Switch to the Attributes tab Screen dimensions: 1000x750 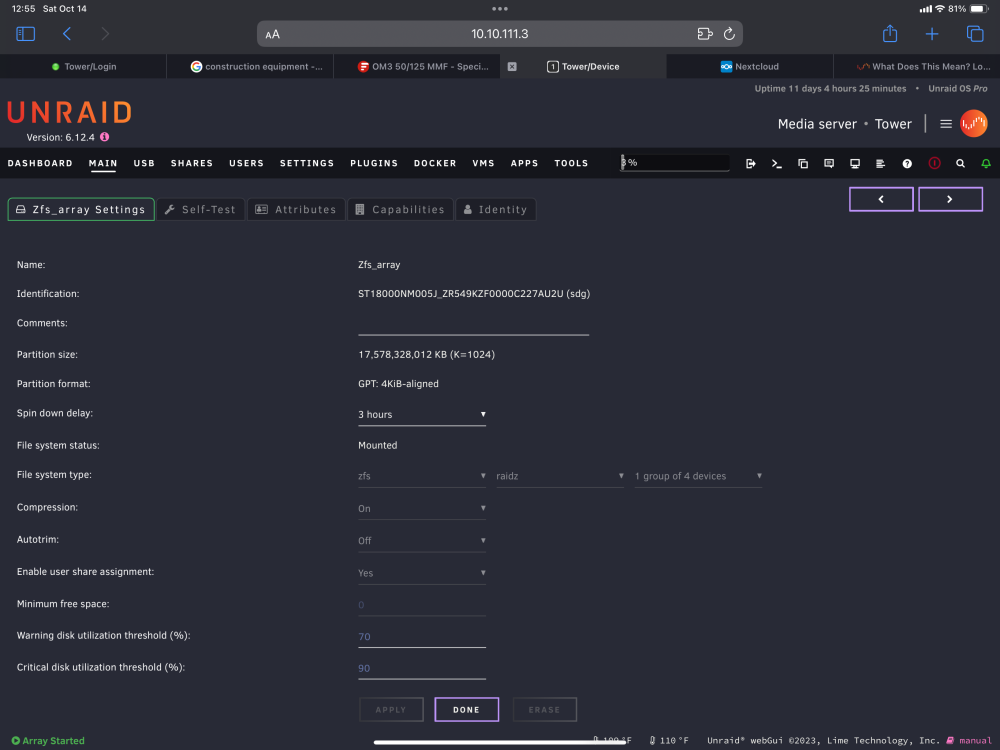[x=296, y=209]
